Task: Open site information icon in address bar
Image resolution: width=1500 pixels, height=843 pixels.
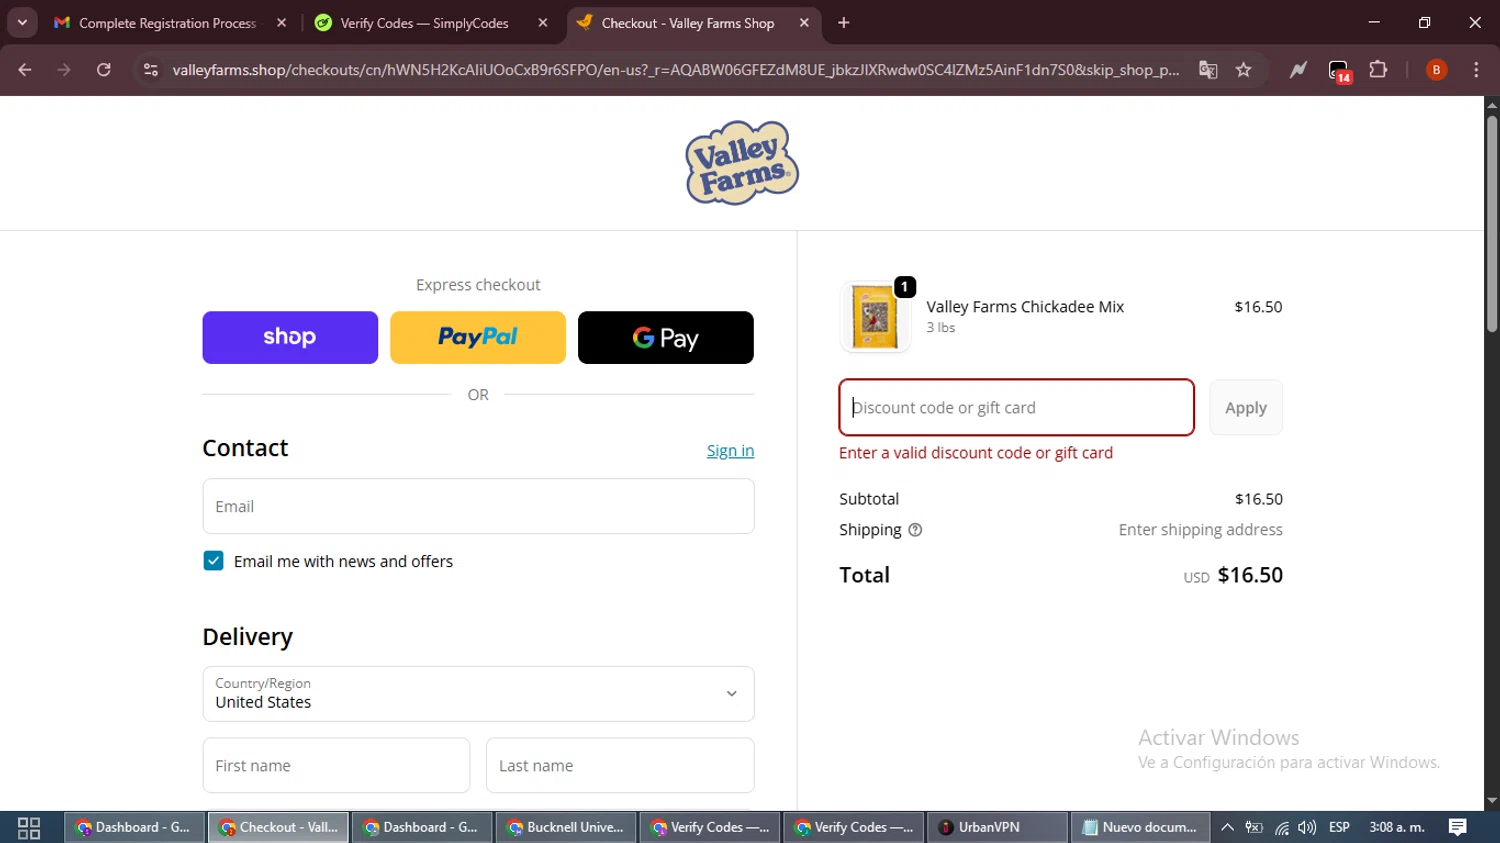Action: 151,70
